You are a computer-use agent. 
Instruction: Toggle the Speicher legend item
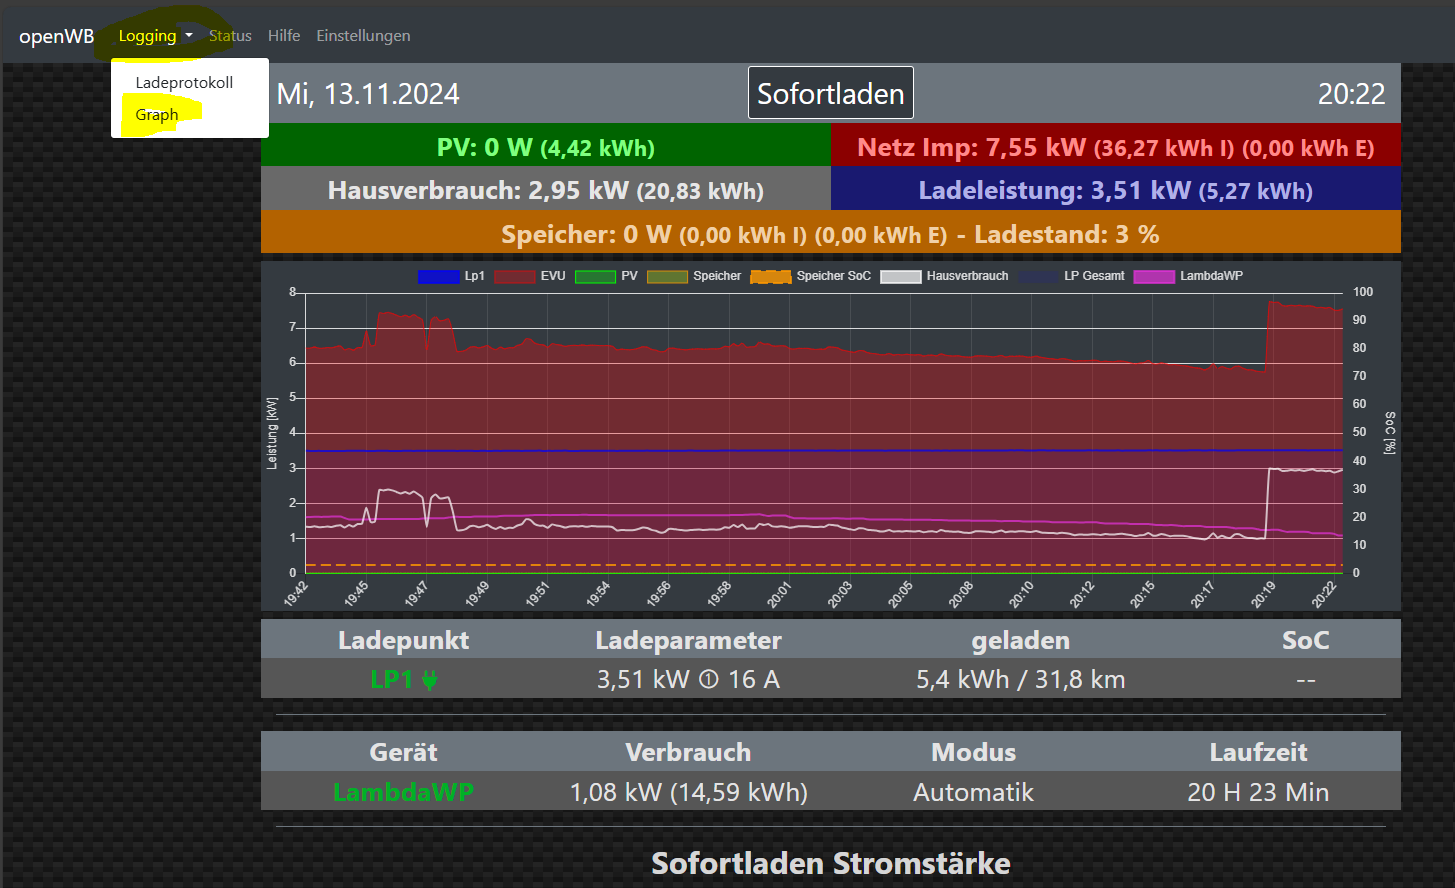(x=694, y=276)
